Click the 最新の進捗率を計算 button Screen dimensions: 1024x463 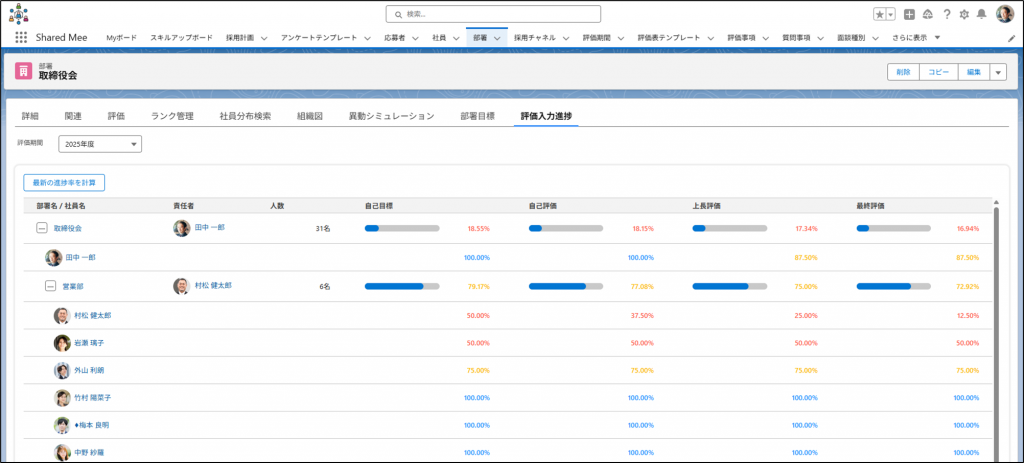[x=64, y=183]
